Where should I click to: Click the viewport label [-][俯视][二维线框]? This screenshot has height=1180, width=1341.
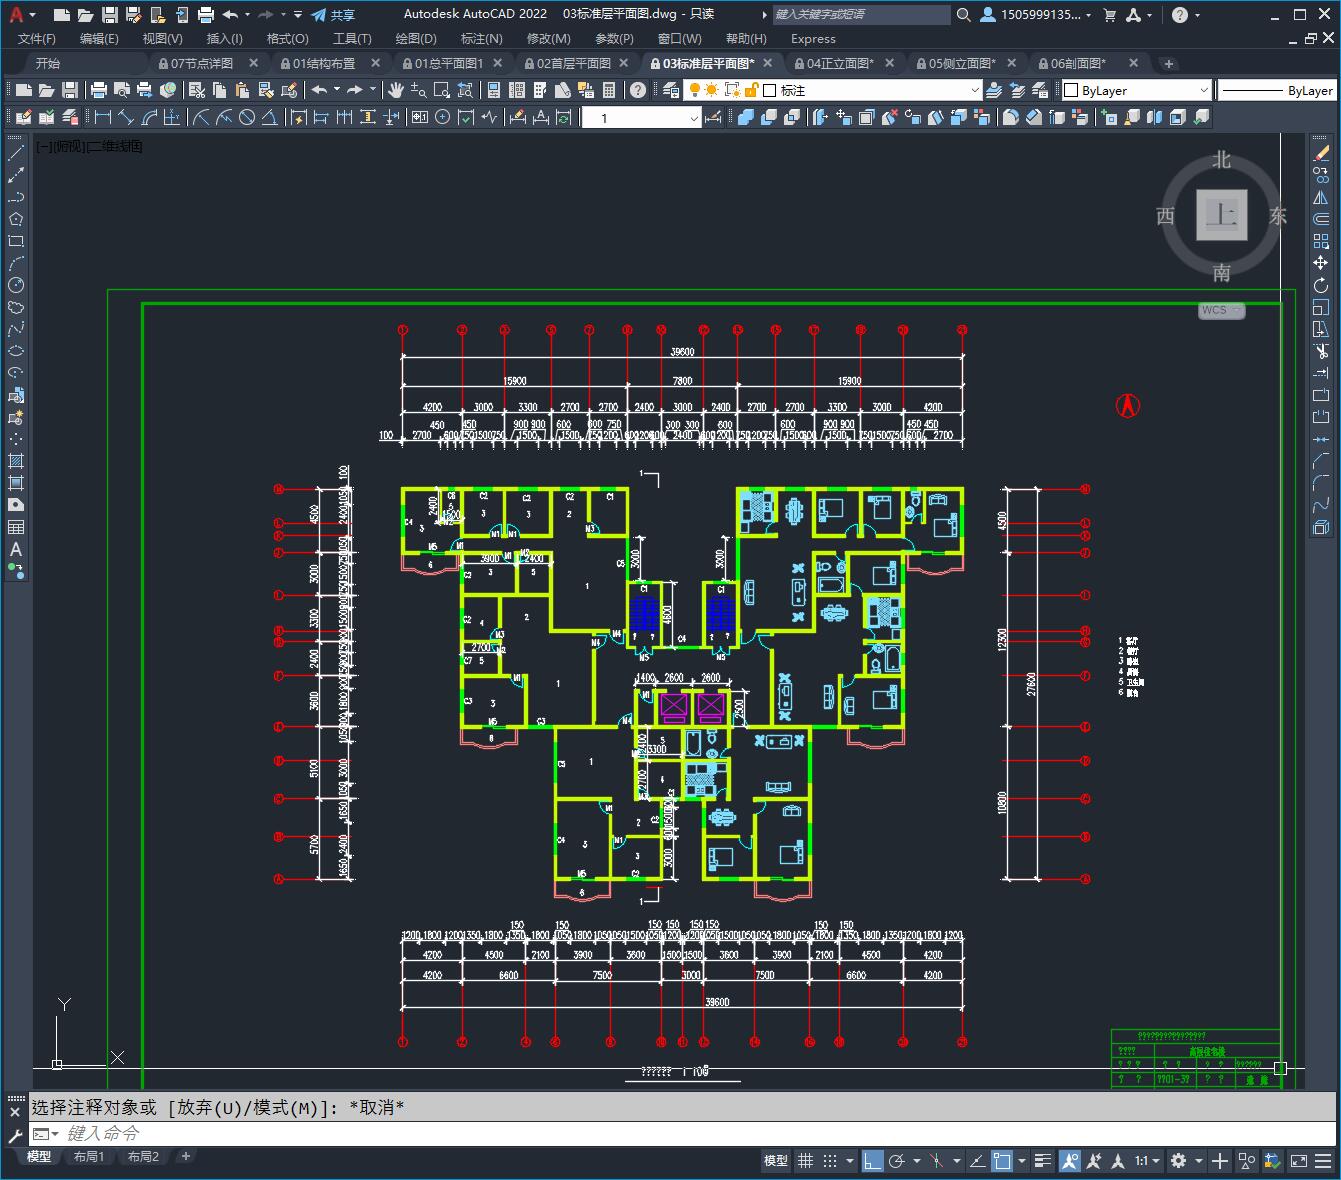click(90, 146)
